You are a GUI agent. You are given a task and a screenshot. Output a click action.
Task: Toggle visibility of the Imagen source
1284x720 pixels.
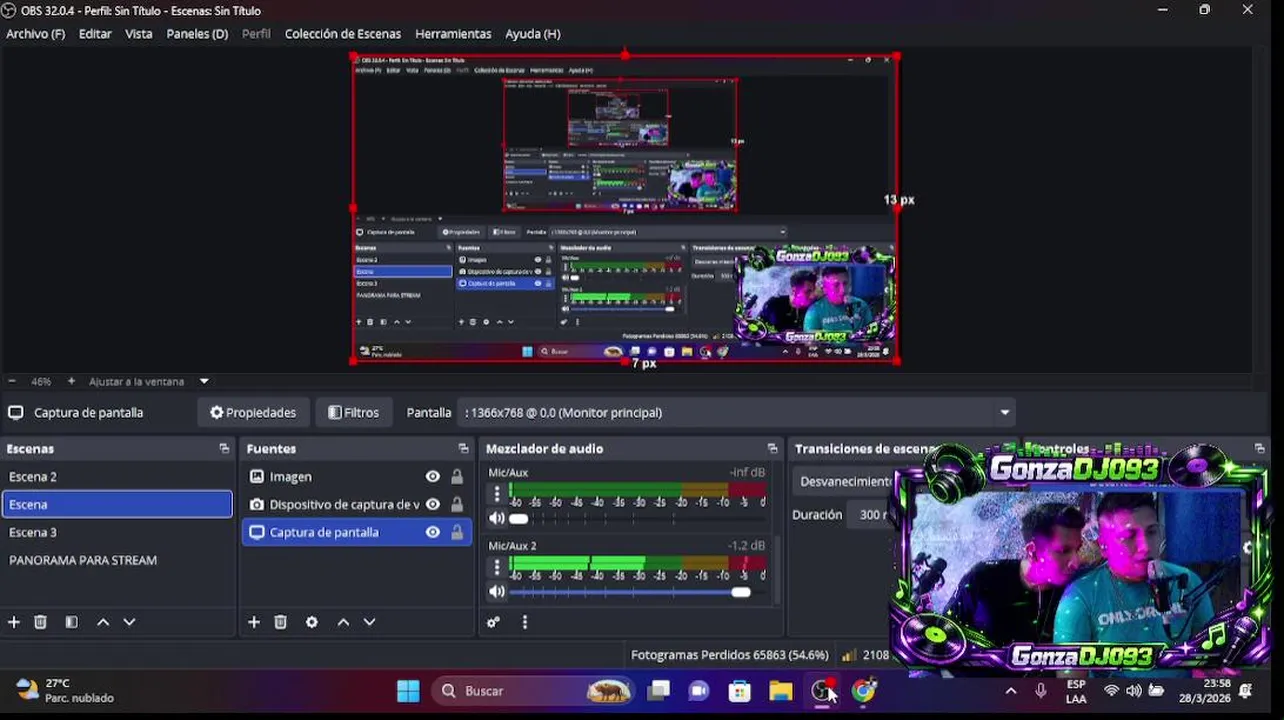click(433, 477)
